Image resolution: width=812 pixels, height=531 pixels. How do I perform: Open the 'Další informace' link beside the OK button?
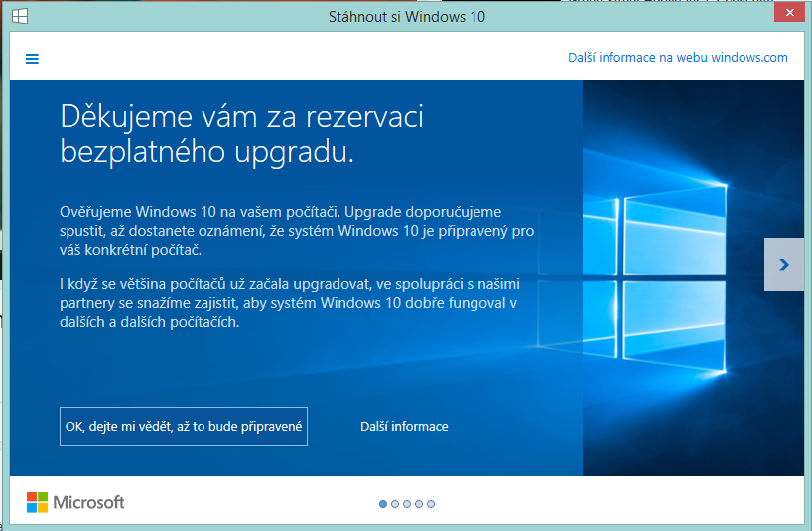click(404, 426)
